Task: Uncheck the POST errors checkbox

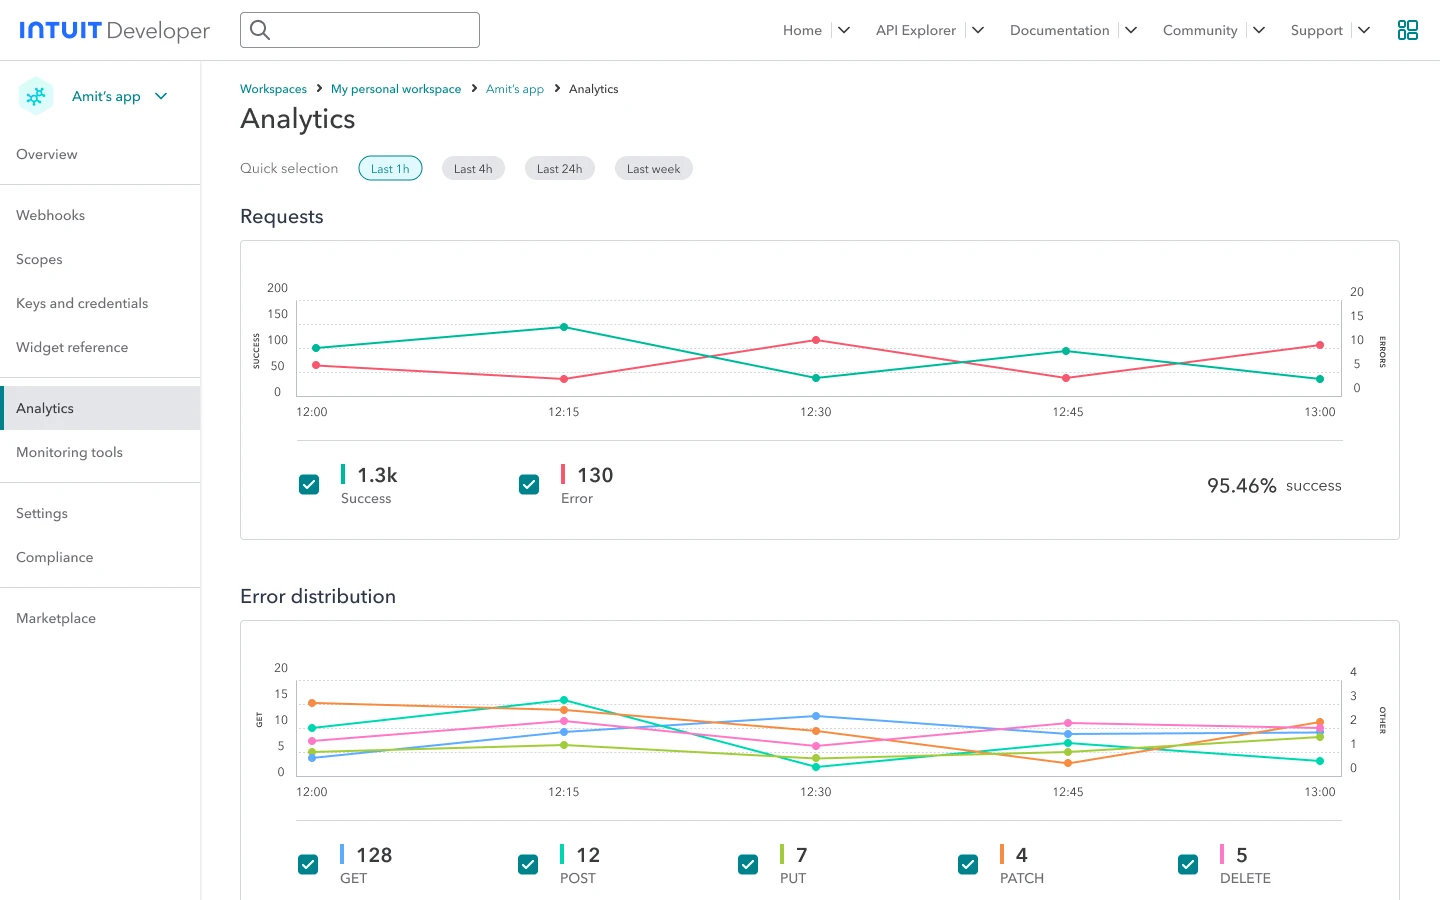Action: 528,865
